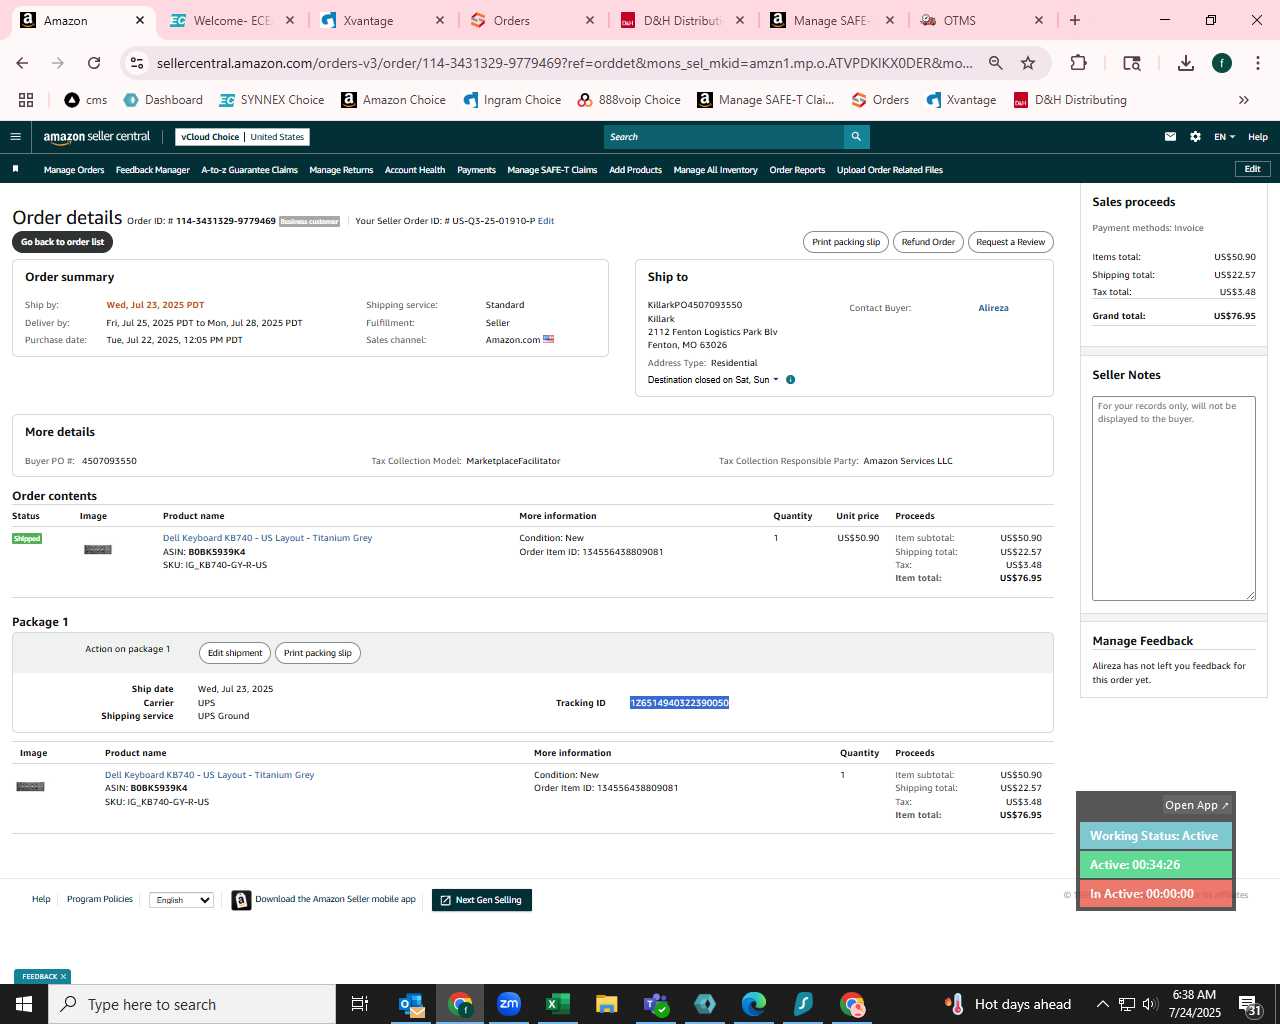The width and height of the screenshot is (1280, 1024).
Task: Open Microsoft Edge from the taskbar
Action: point(754,1004)
